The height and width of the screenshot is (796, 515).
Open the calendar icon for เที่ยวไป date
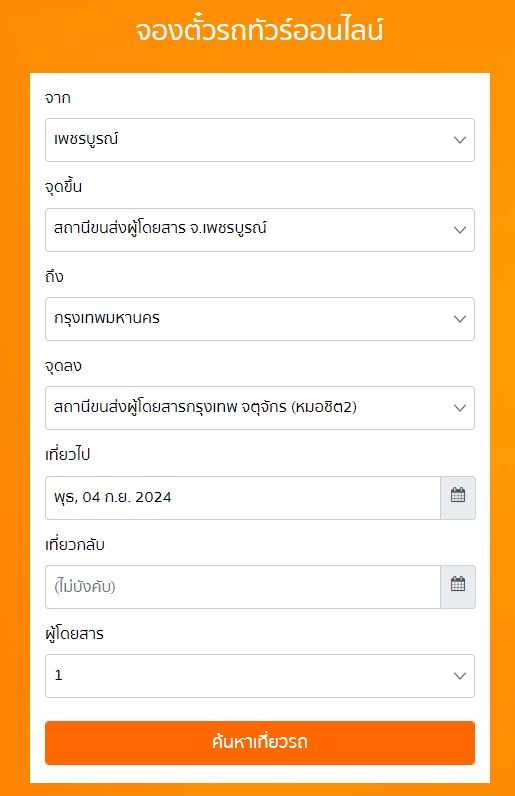point(458,498)
